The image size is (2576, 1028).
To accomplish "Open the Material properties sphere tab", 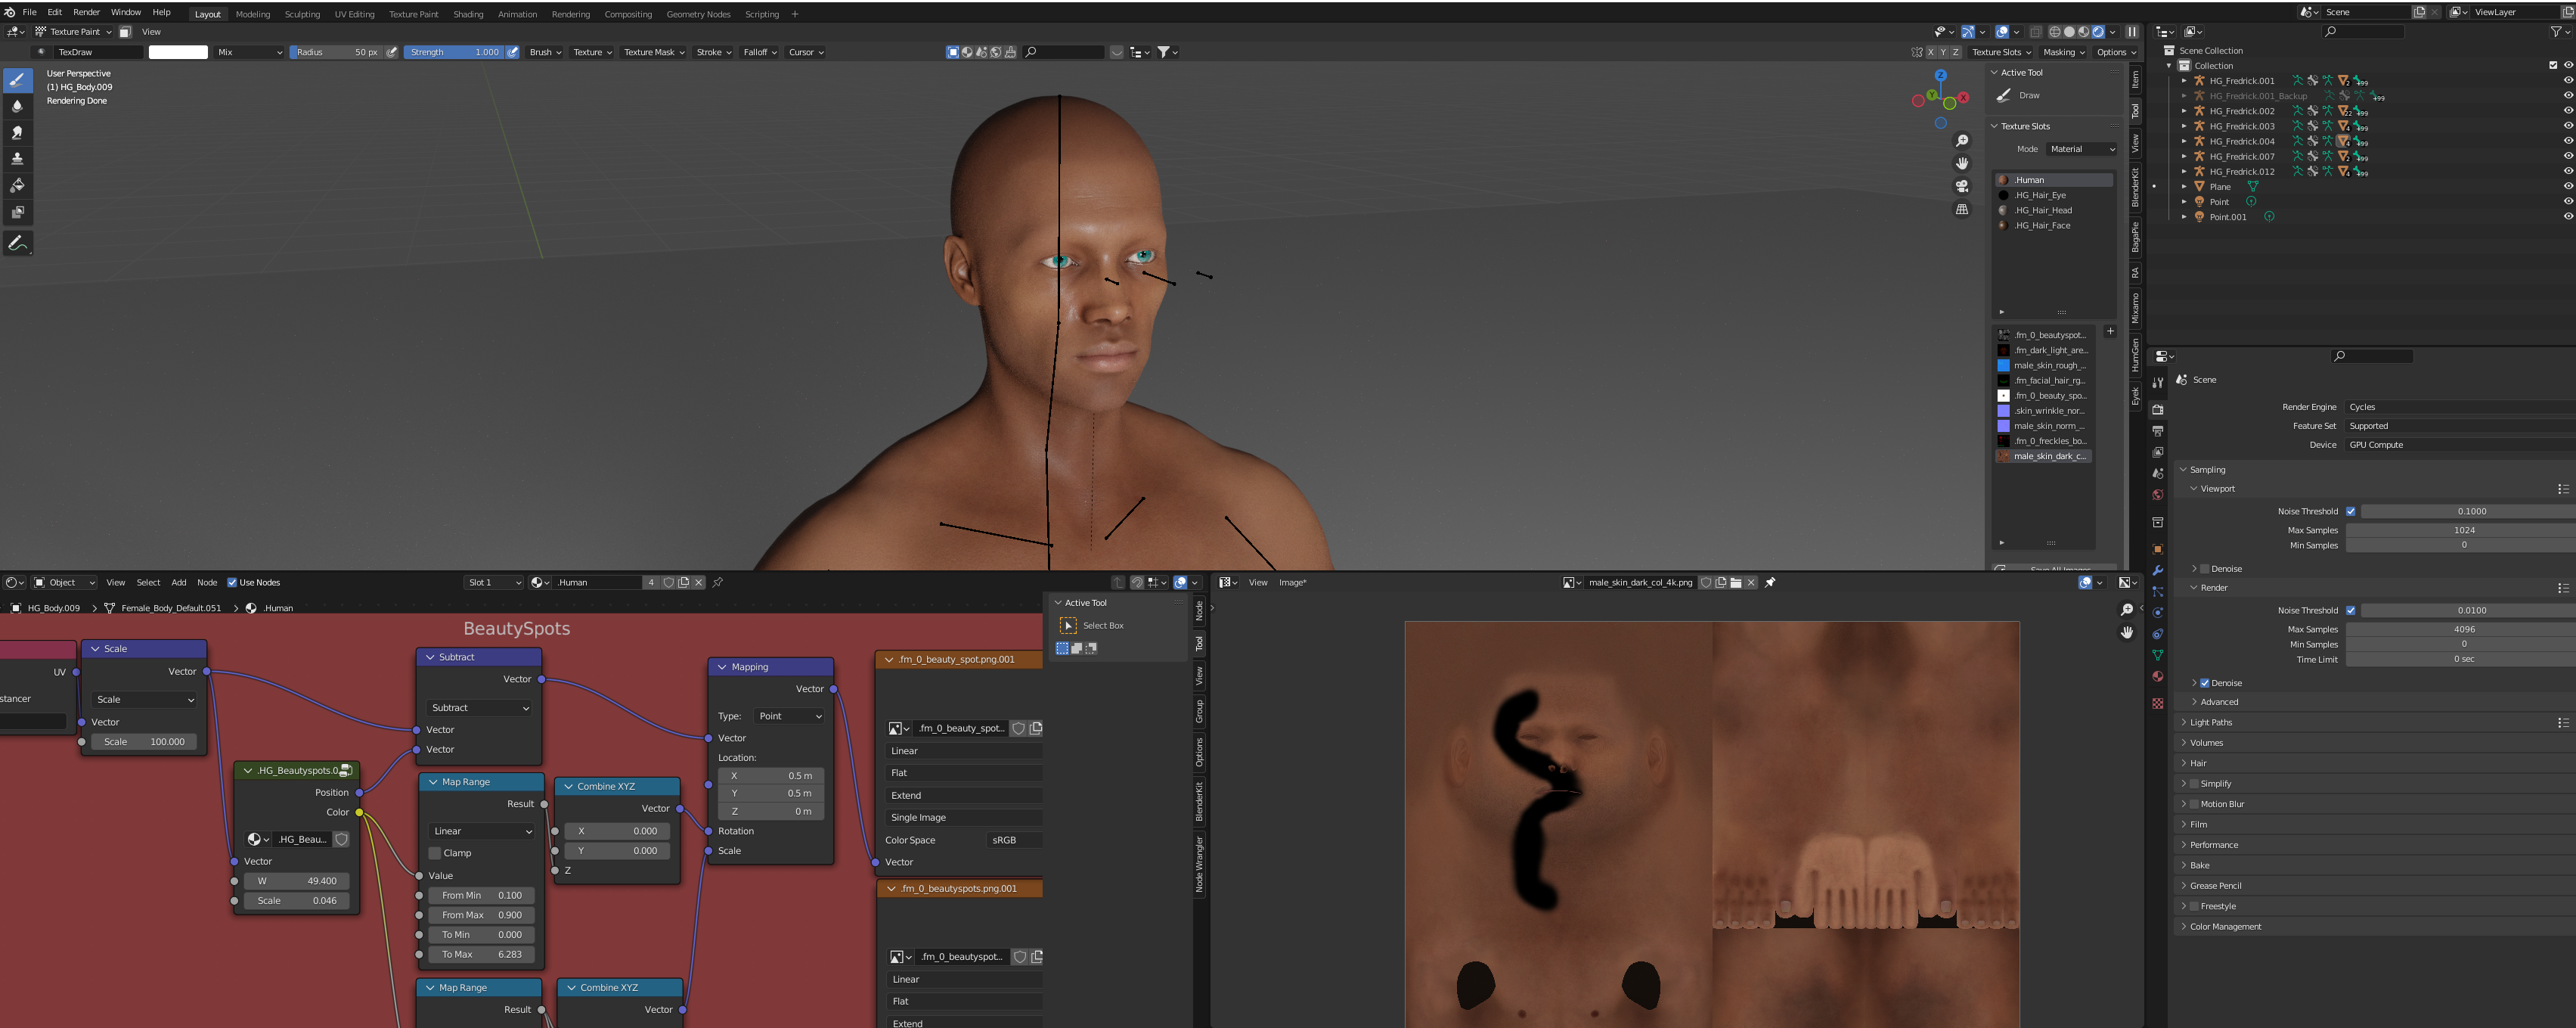I will 2157,676.
